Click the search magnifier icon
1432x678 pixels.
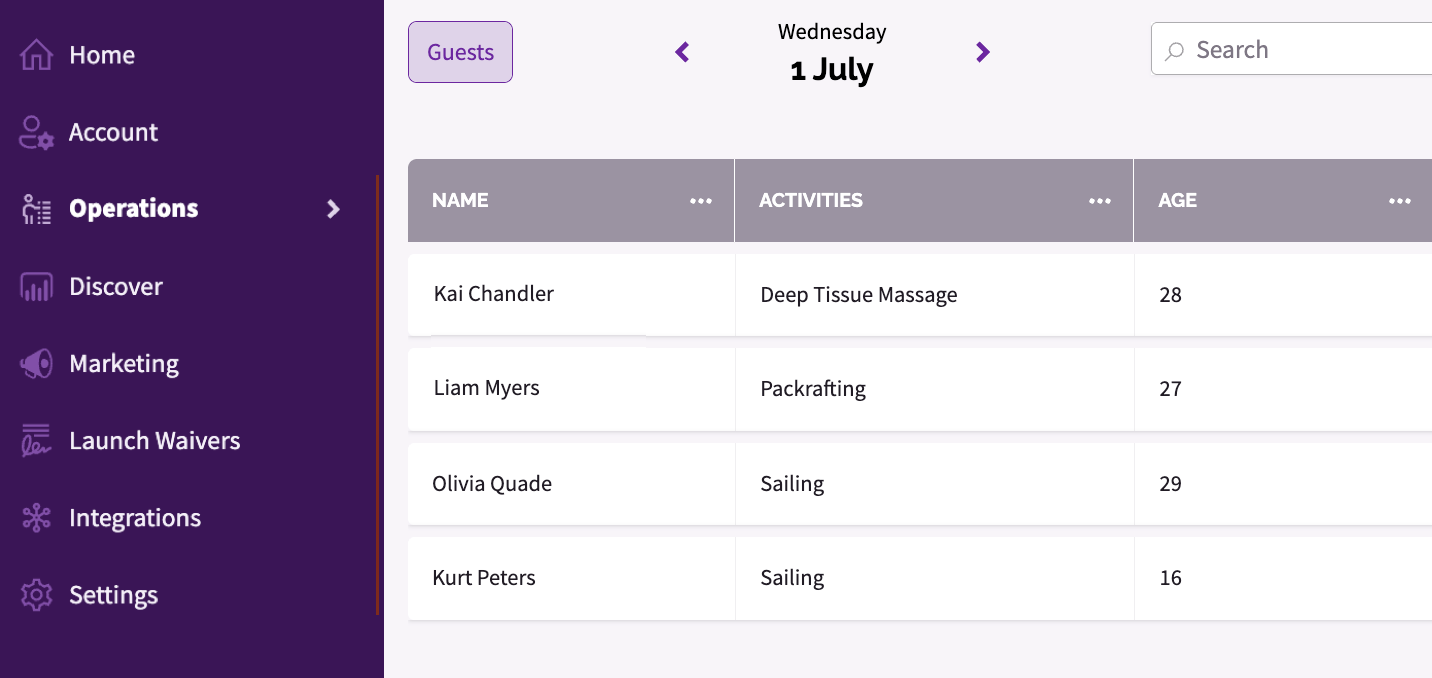click(1176, 50)
